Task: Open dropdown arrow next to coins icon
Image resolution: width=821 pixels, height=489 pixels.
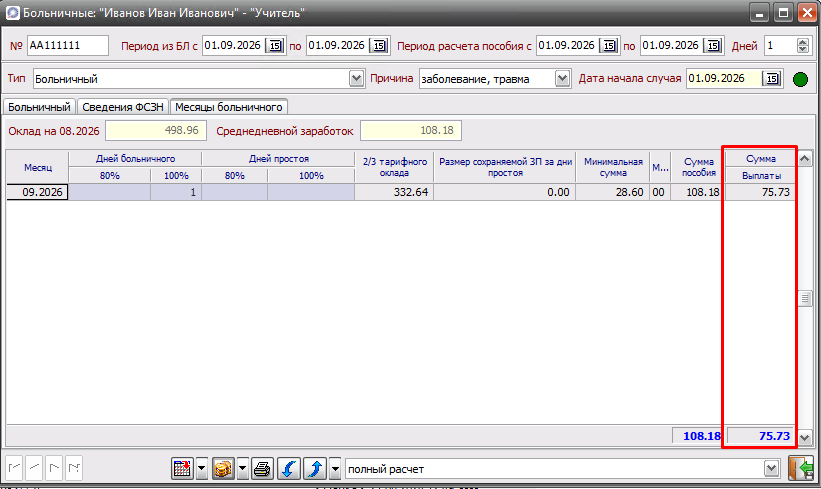Action: tap(242, 469)
